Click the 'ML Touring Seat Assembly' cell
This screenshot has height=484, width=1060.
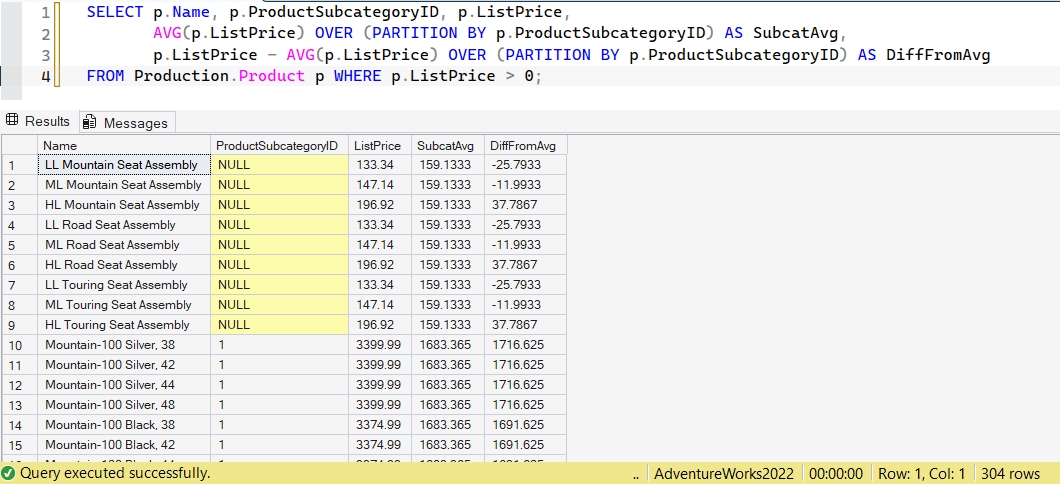[x=124, y=305]
